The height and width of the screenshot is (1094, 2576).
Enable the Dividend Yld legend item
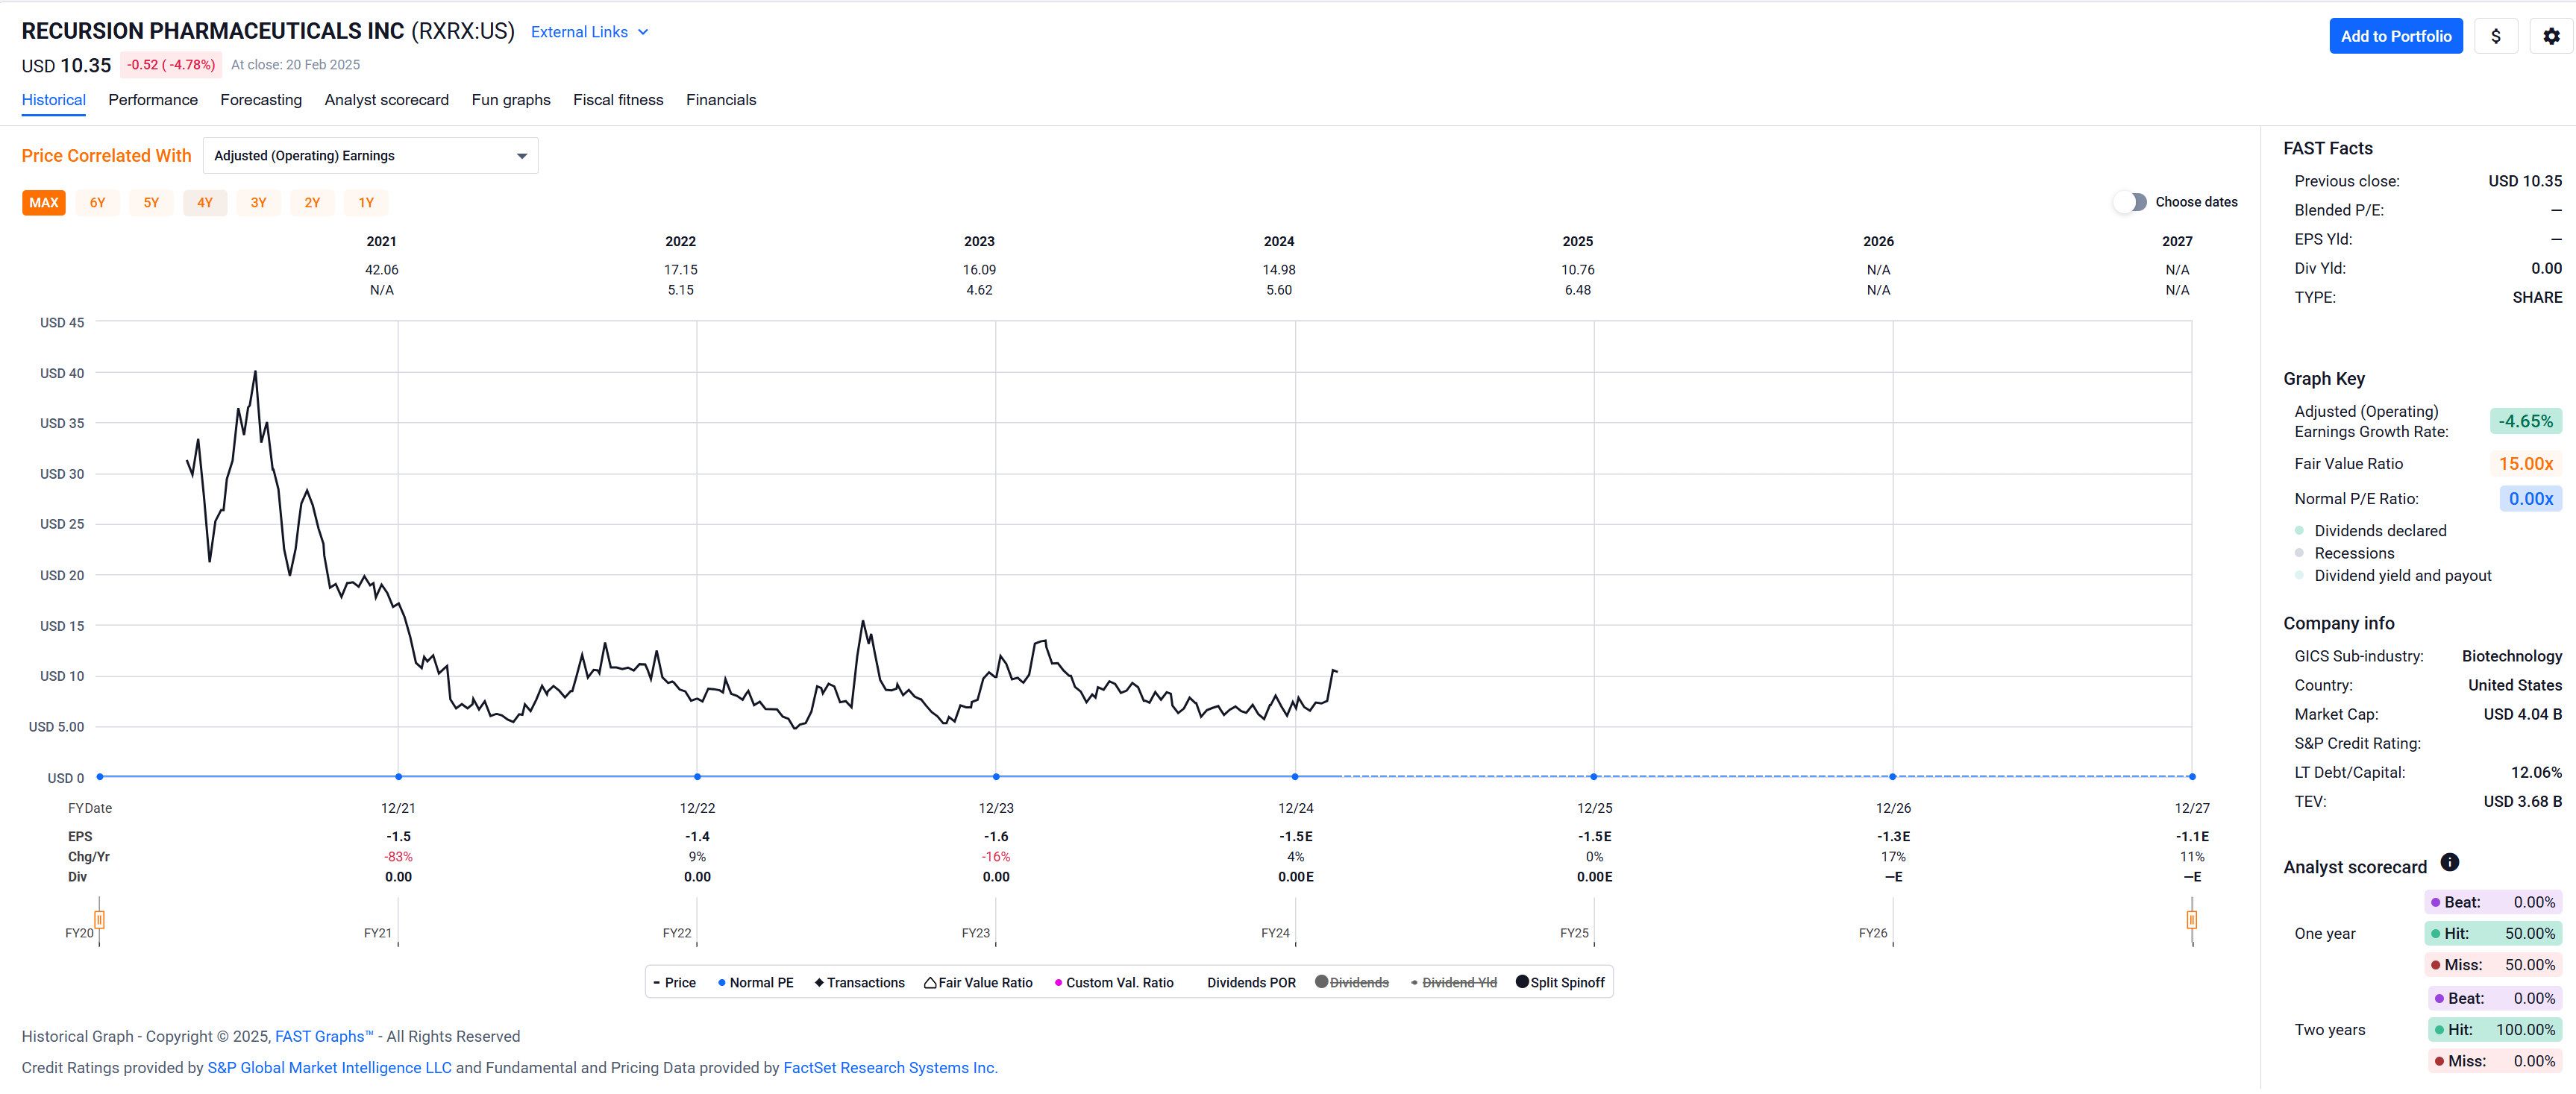click(1453, 983)
